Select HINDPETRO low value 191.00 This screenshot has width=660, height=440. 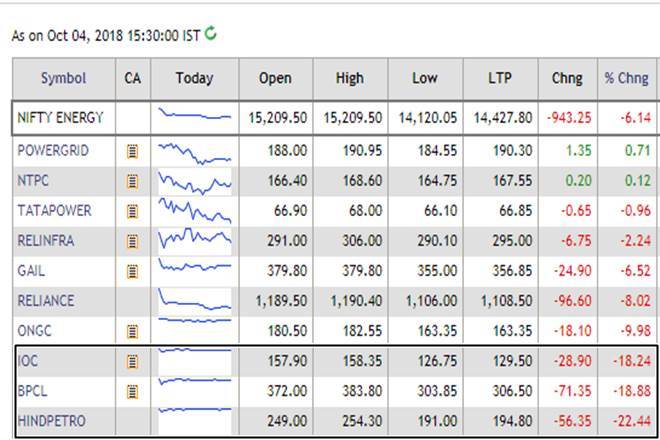point(437,421)
